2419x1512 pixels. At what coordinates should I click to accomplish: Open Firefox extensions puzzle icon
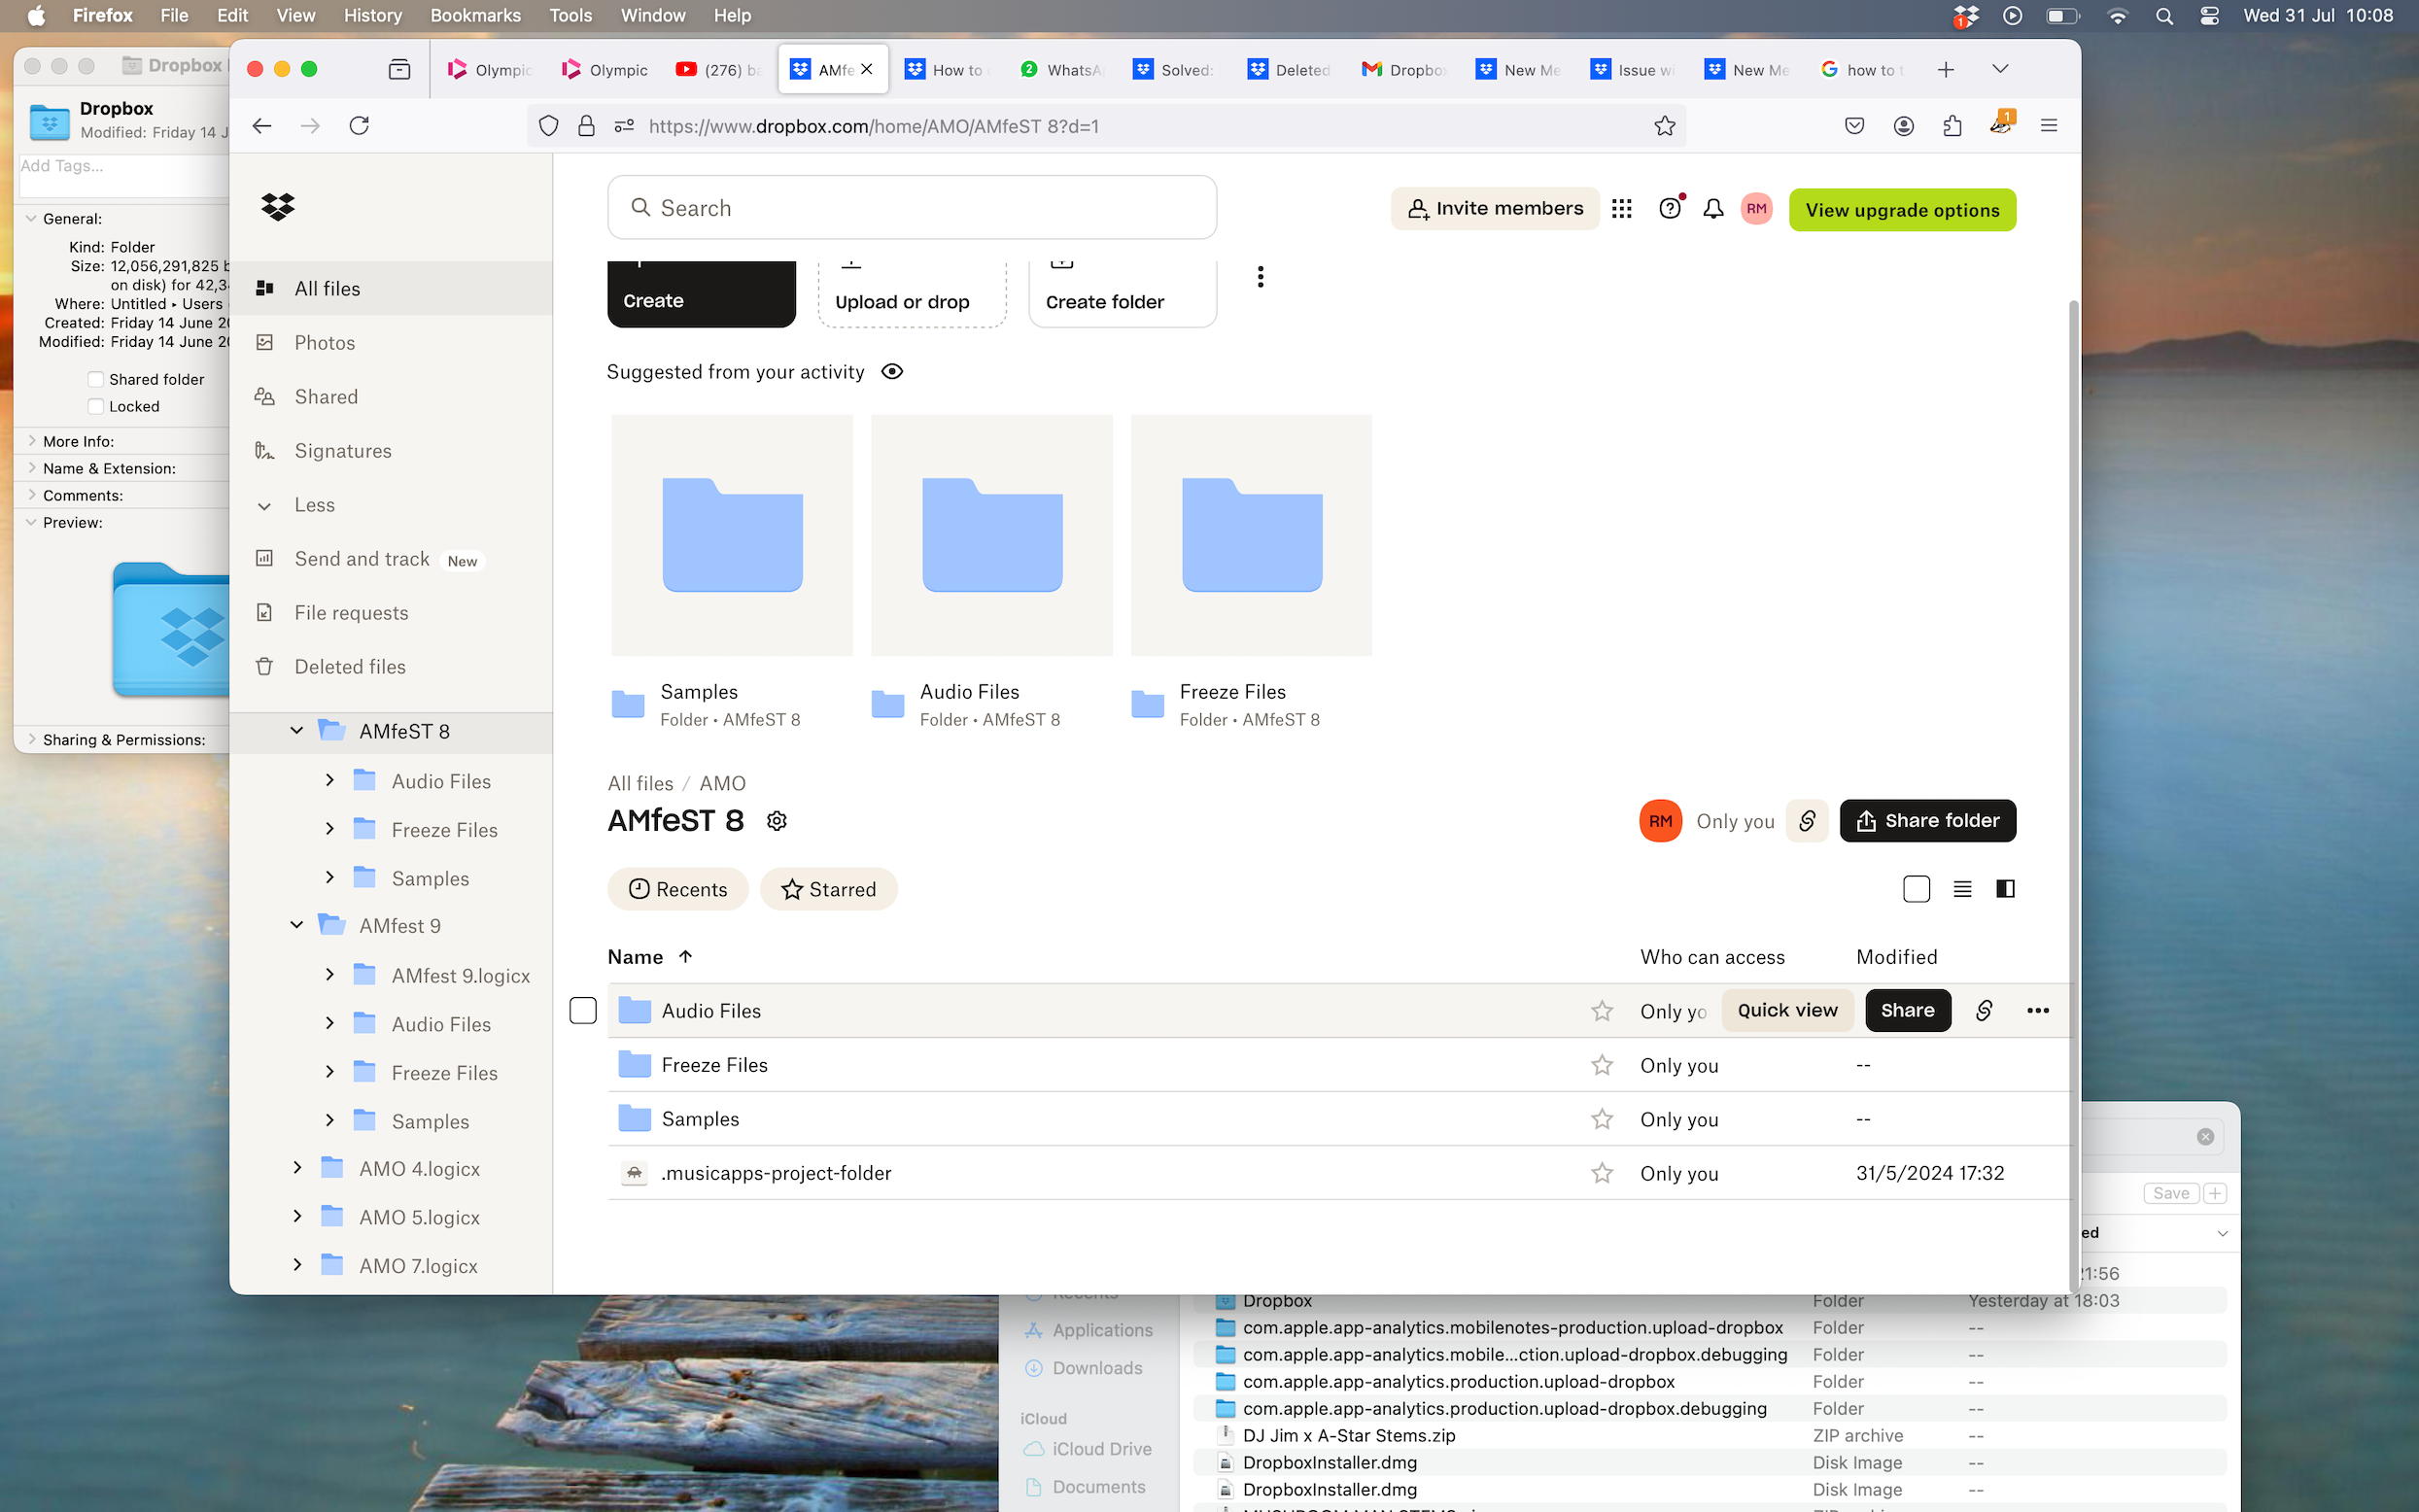click(x=1952, y=126)
